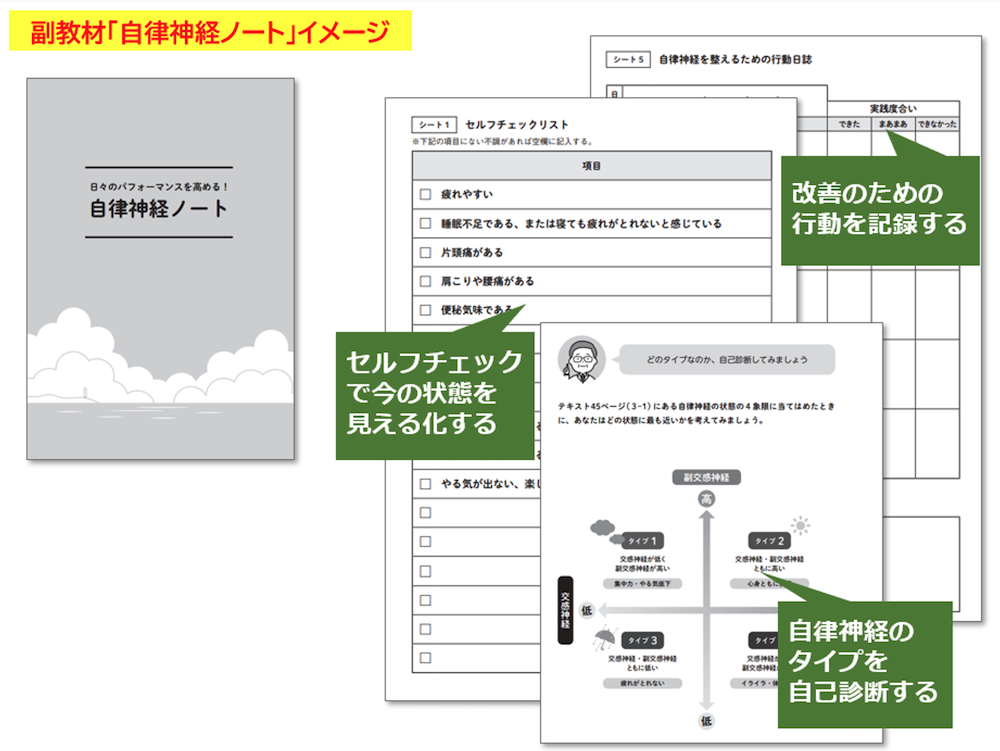
Task: Click the どのタイプなのか、自己診断してみましょう speech bubble
Action: [726, 360]
